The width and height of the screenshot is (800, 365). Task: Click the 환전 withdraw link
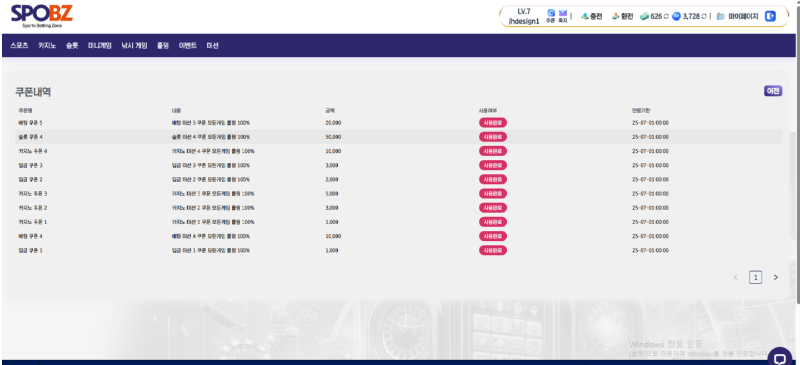pos(622,16)
